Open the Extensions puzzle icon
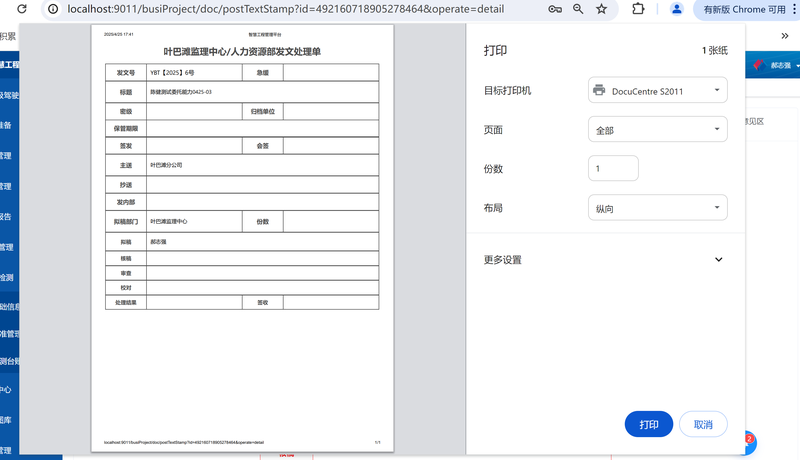800x460 pixels. (638, 9)
